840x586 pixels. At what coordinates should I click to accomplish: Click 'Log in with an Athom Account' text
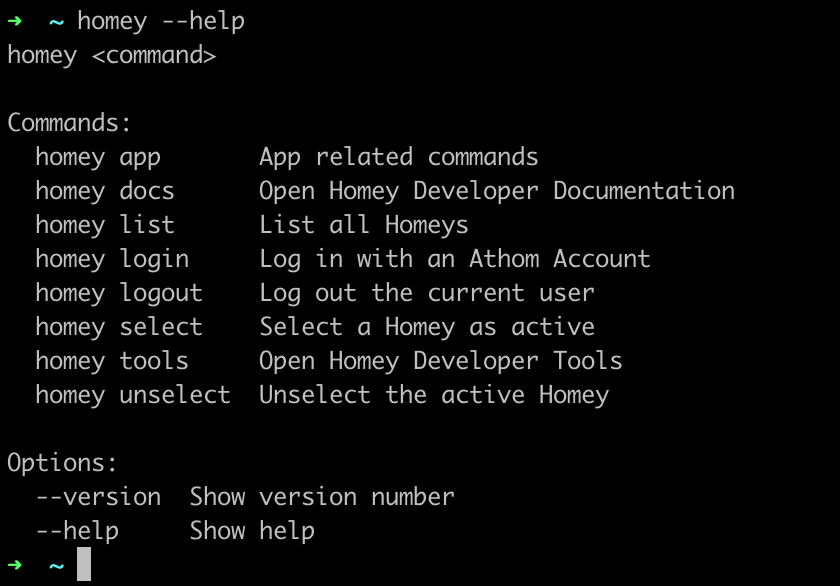click(x=455, y=260)
